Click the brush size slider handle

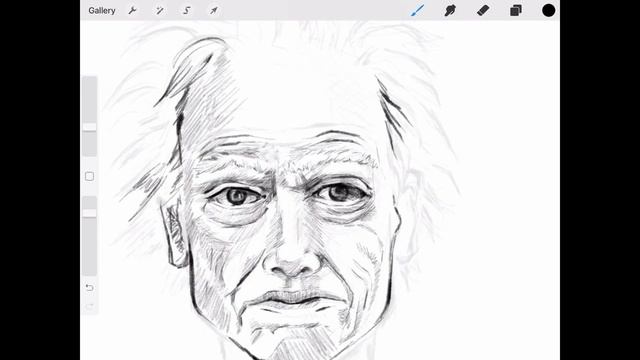89,127
